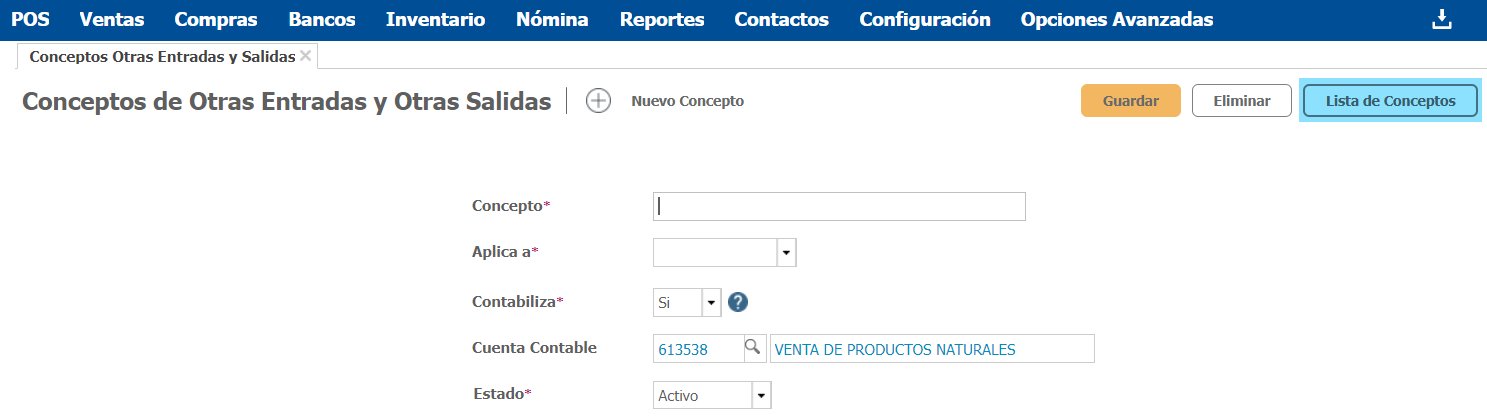Open the Contabiliza dropdown

click(x=711, y=301)
